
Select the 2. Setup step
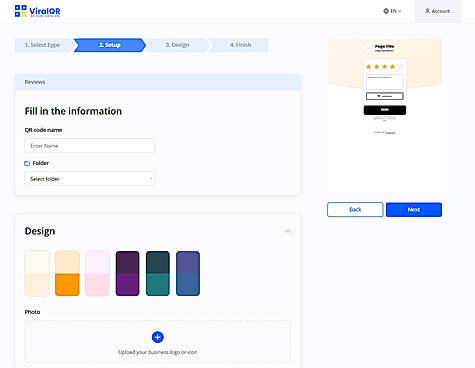(x=110, y=45)
